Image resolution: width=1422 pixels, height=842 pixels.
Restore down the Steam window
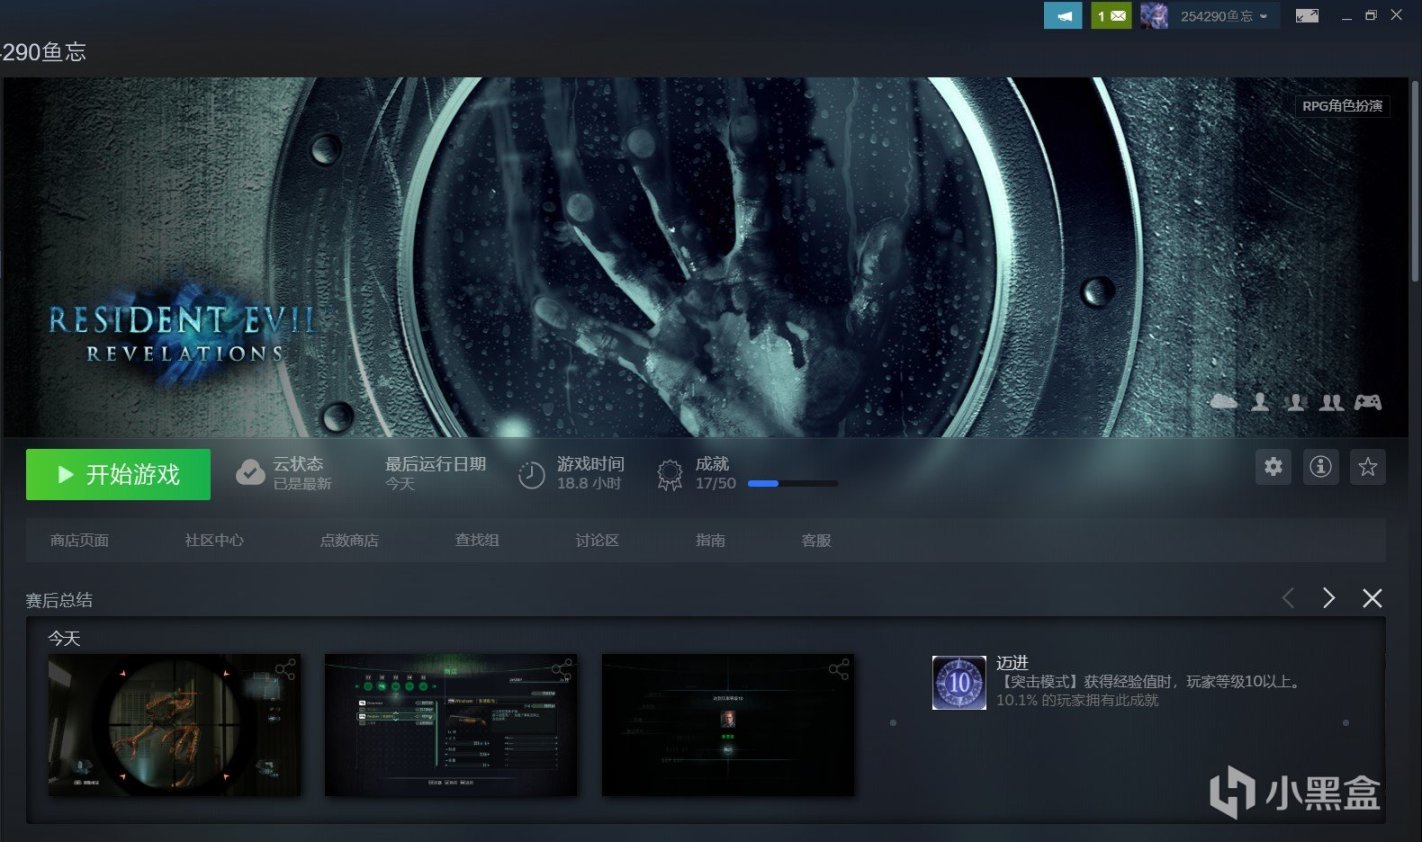[x=1371, y=16]
